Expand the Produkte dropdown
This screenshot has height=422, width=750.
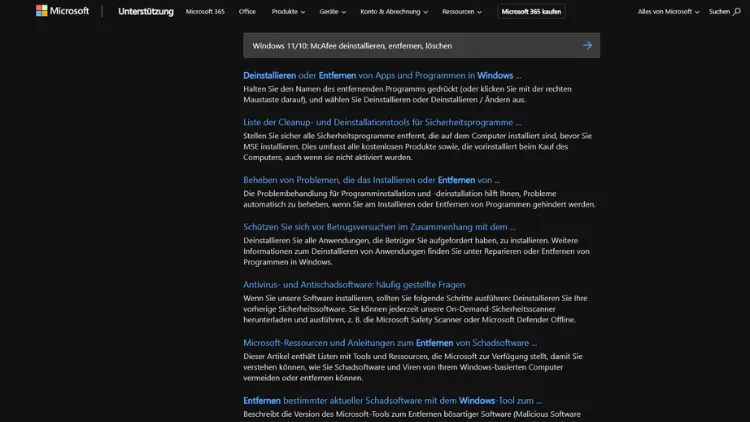(288, 11)
